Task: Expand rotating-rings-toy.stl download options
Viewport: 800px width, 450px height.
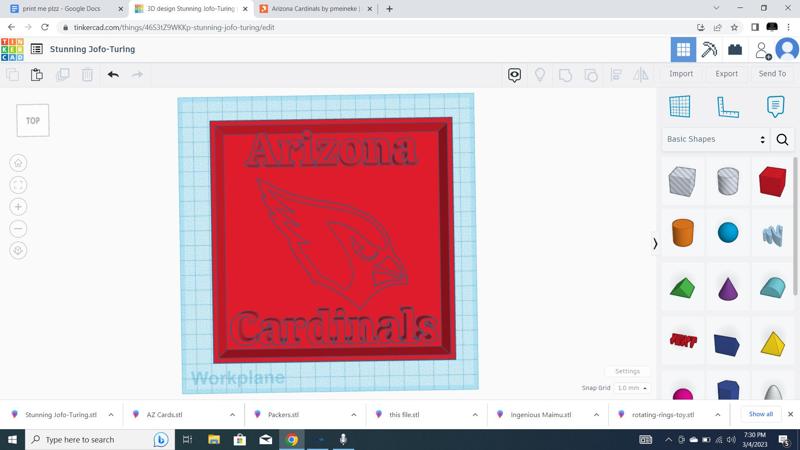Action: (x=717, y=415)
